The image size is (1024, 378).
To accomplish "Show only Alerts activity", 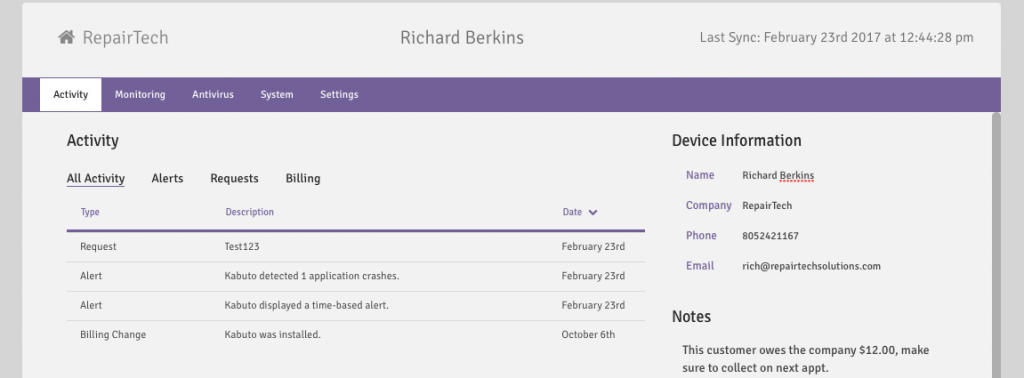I will pyautogui.click(x=167, y=178).
